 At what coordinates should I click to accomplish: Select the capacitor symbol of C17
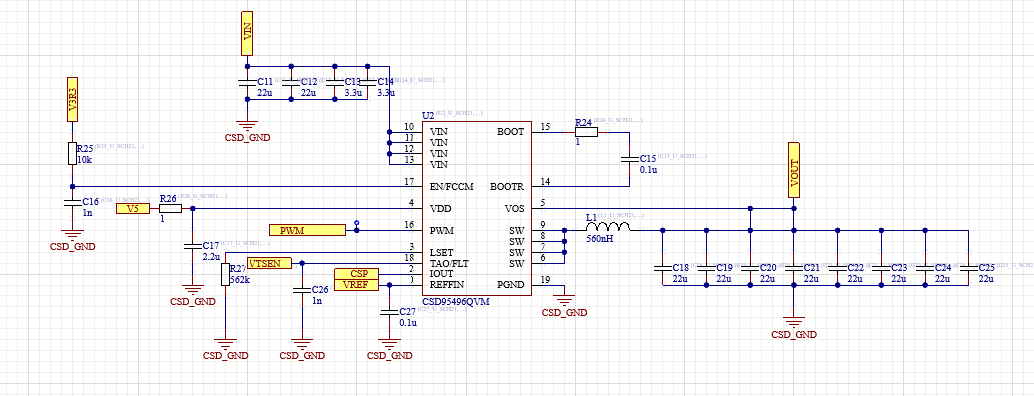[x=193, y=246]
